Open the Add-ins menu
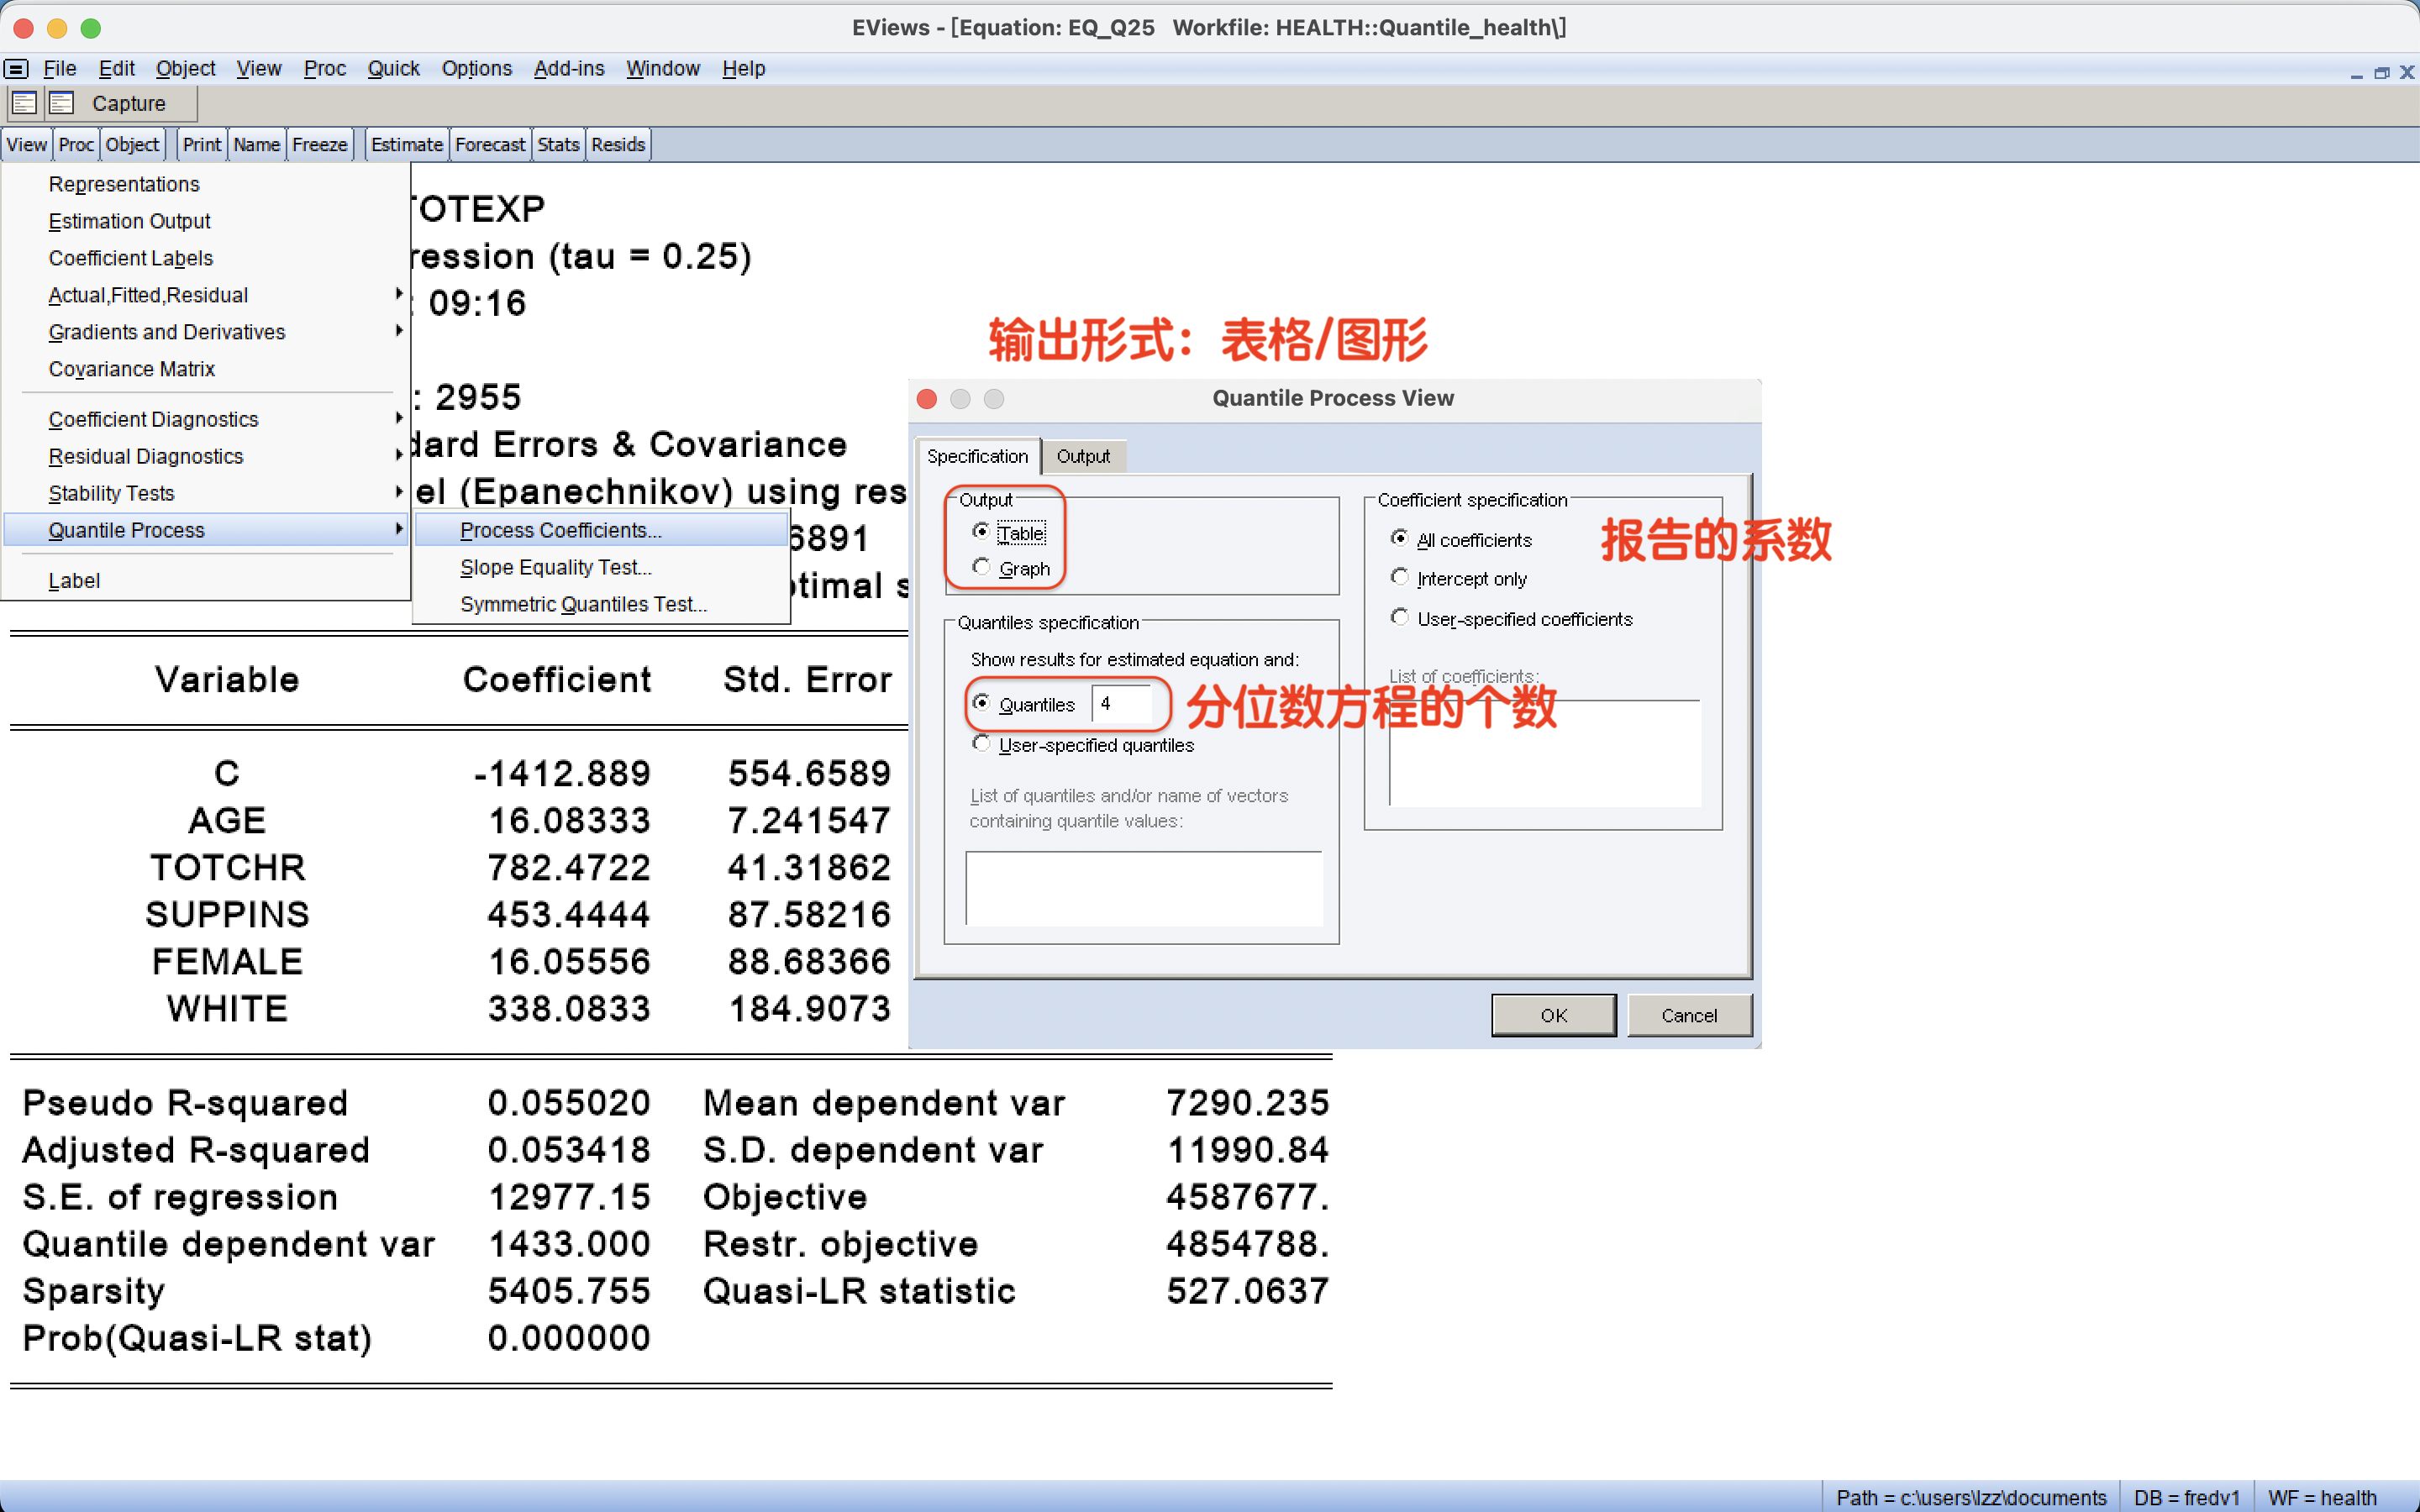This screenshot has width=2420, height=1512. (x=568, y=69)
